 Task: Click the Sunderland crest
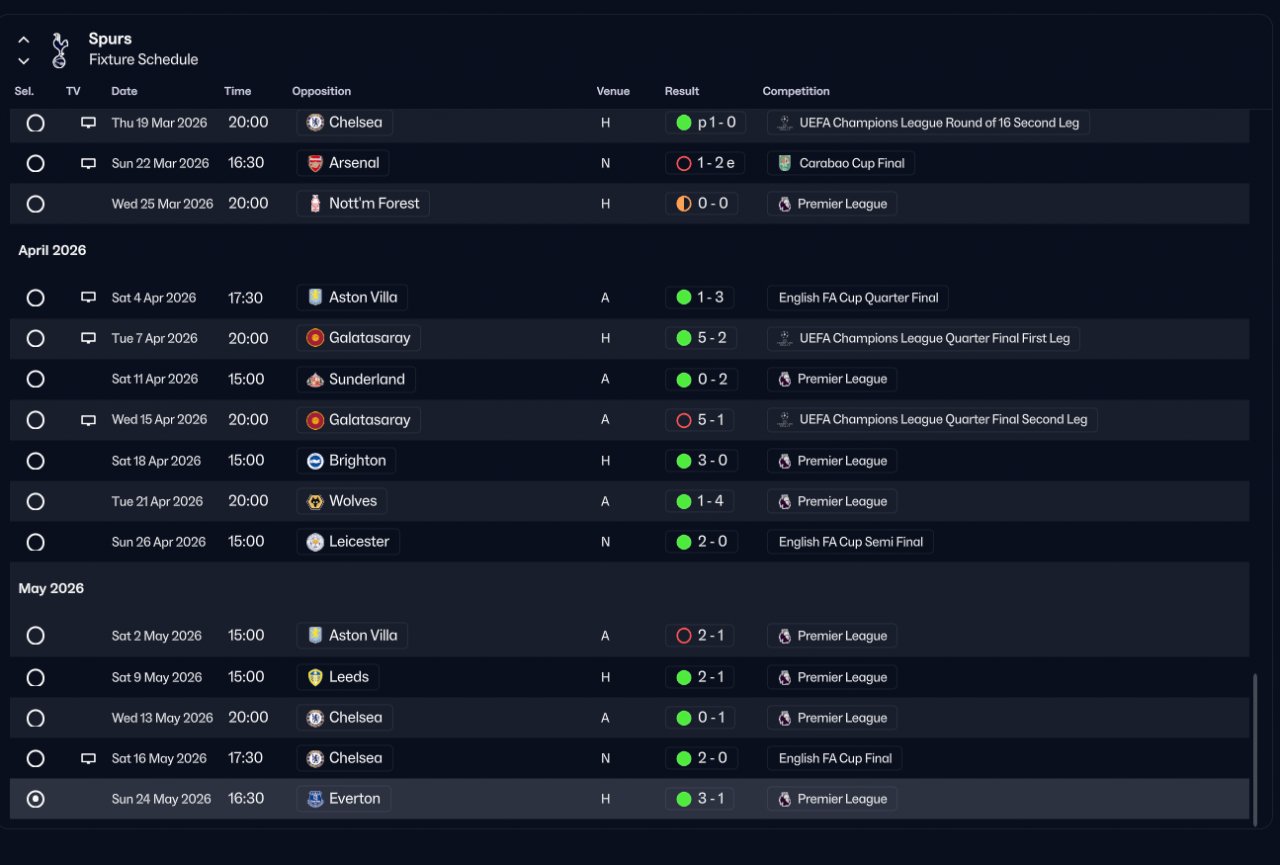(315, 379)
